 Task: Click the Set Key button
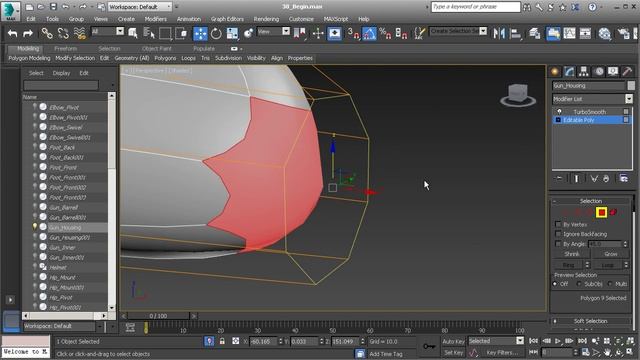(453, 352)
